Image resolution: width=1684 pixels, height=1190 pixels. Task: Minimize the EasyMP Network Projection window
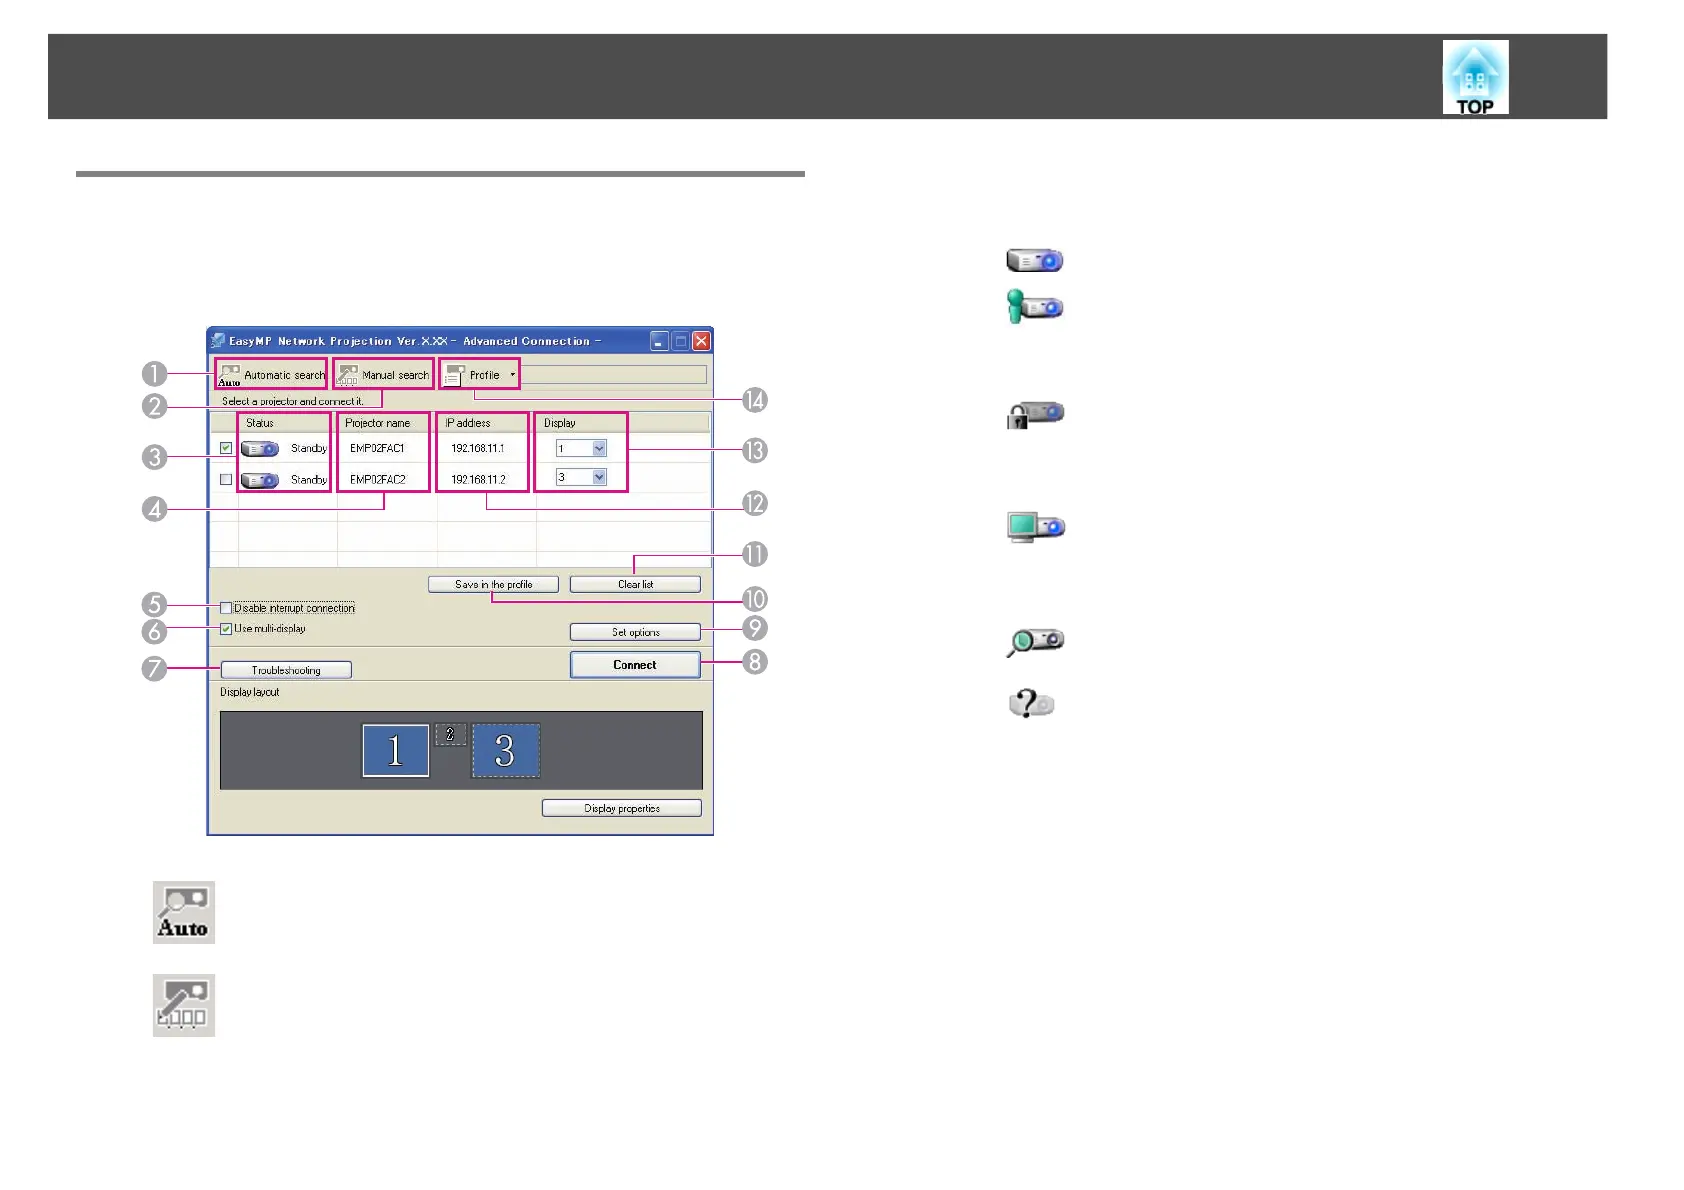pyautogui.click(x=659, y=341)
